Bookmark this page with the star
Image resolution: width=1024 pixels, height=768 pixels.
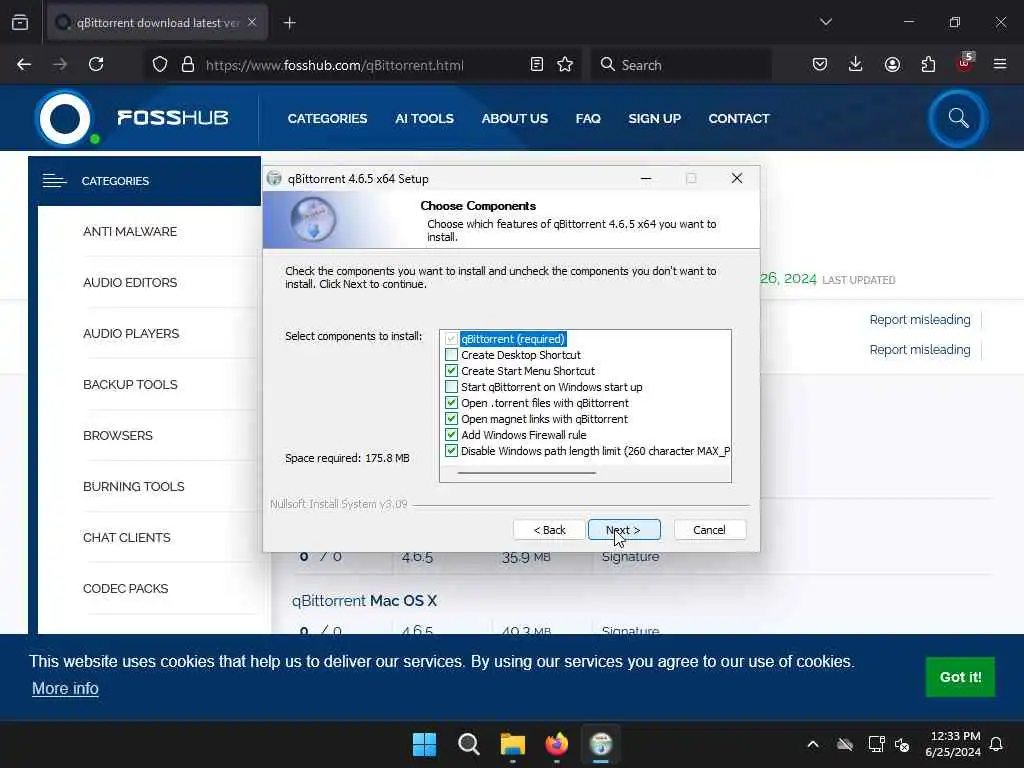coord(565,65)
